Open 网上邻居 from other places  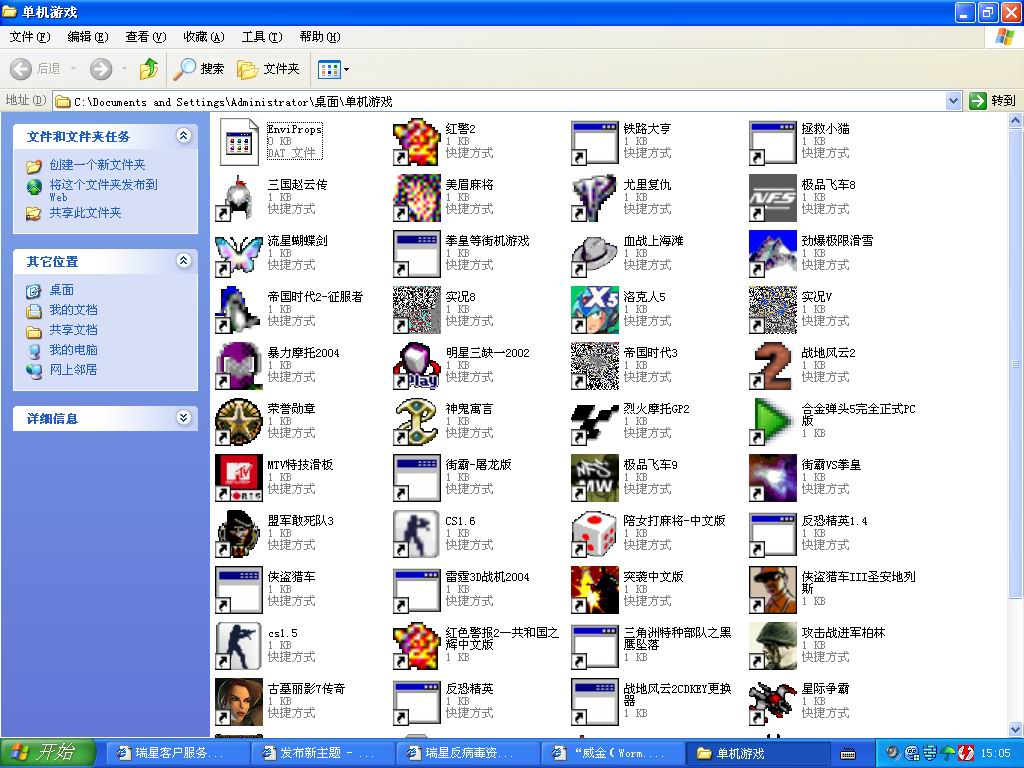(x=73, y=370)
